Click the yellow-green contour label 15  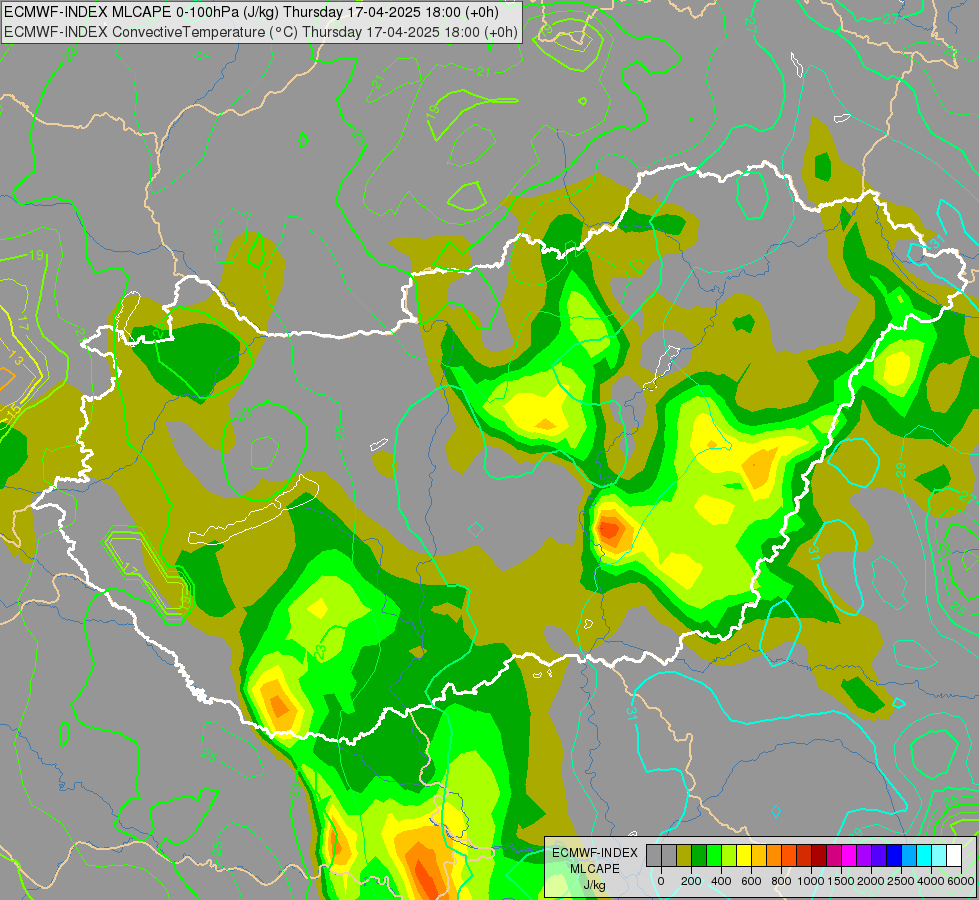coord(12,412)
